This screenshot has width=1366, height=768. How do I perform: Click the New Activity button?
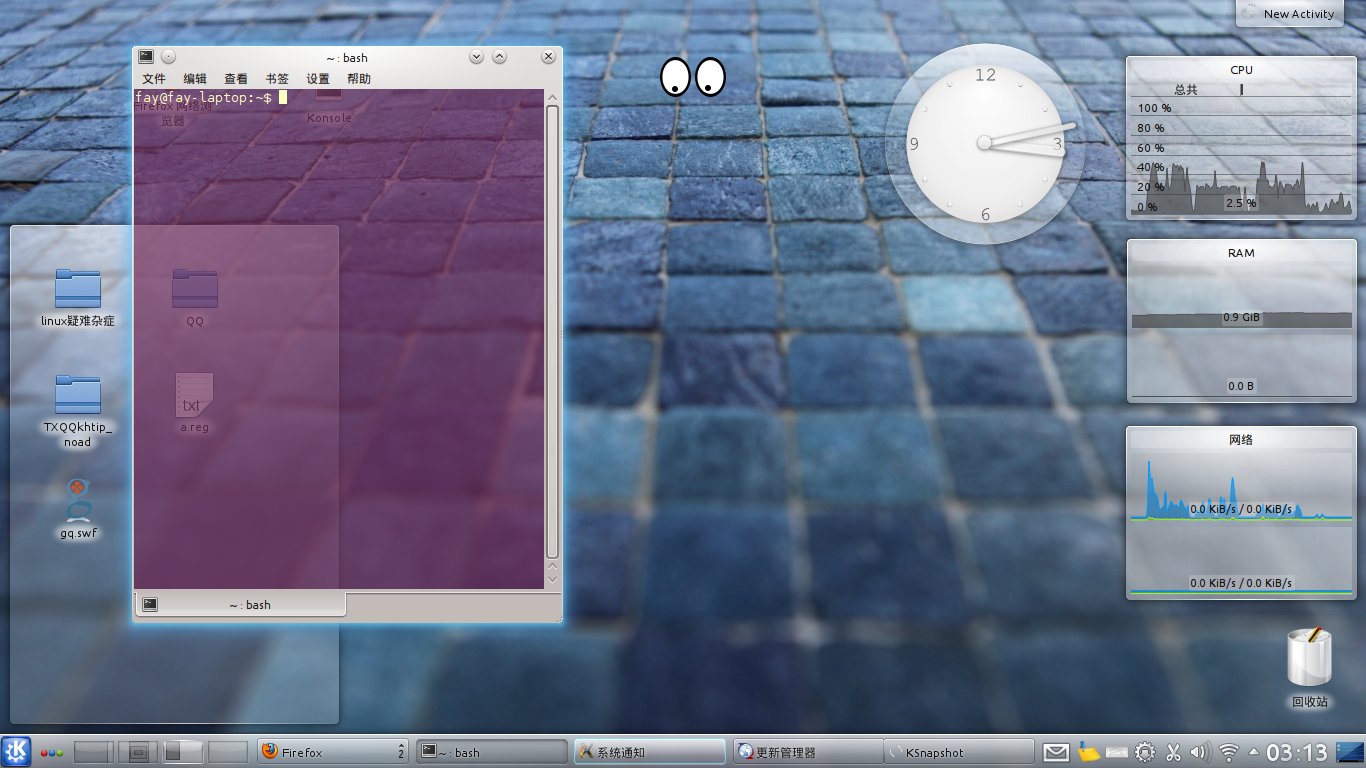click(1290, 14)
